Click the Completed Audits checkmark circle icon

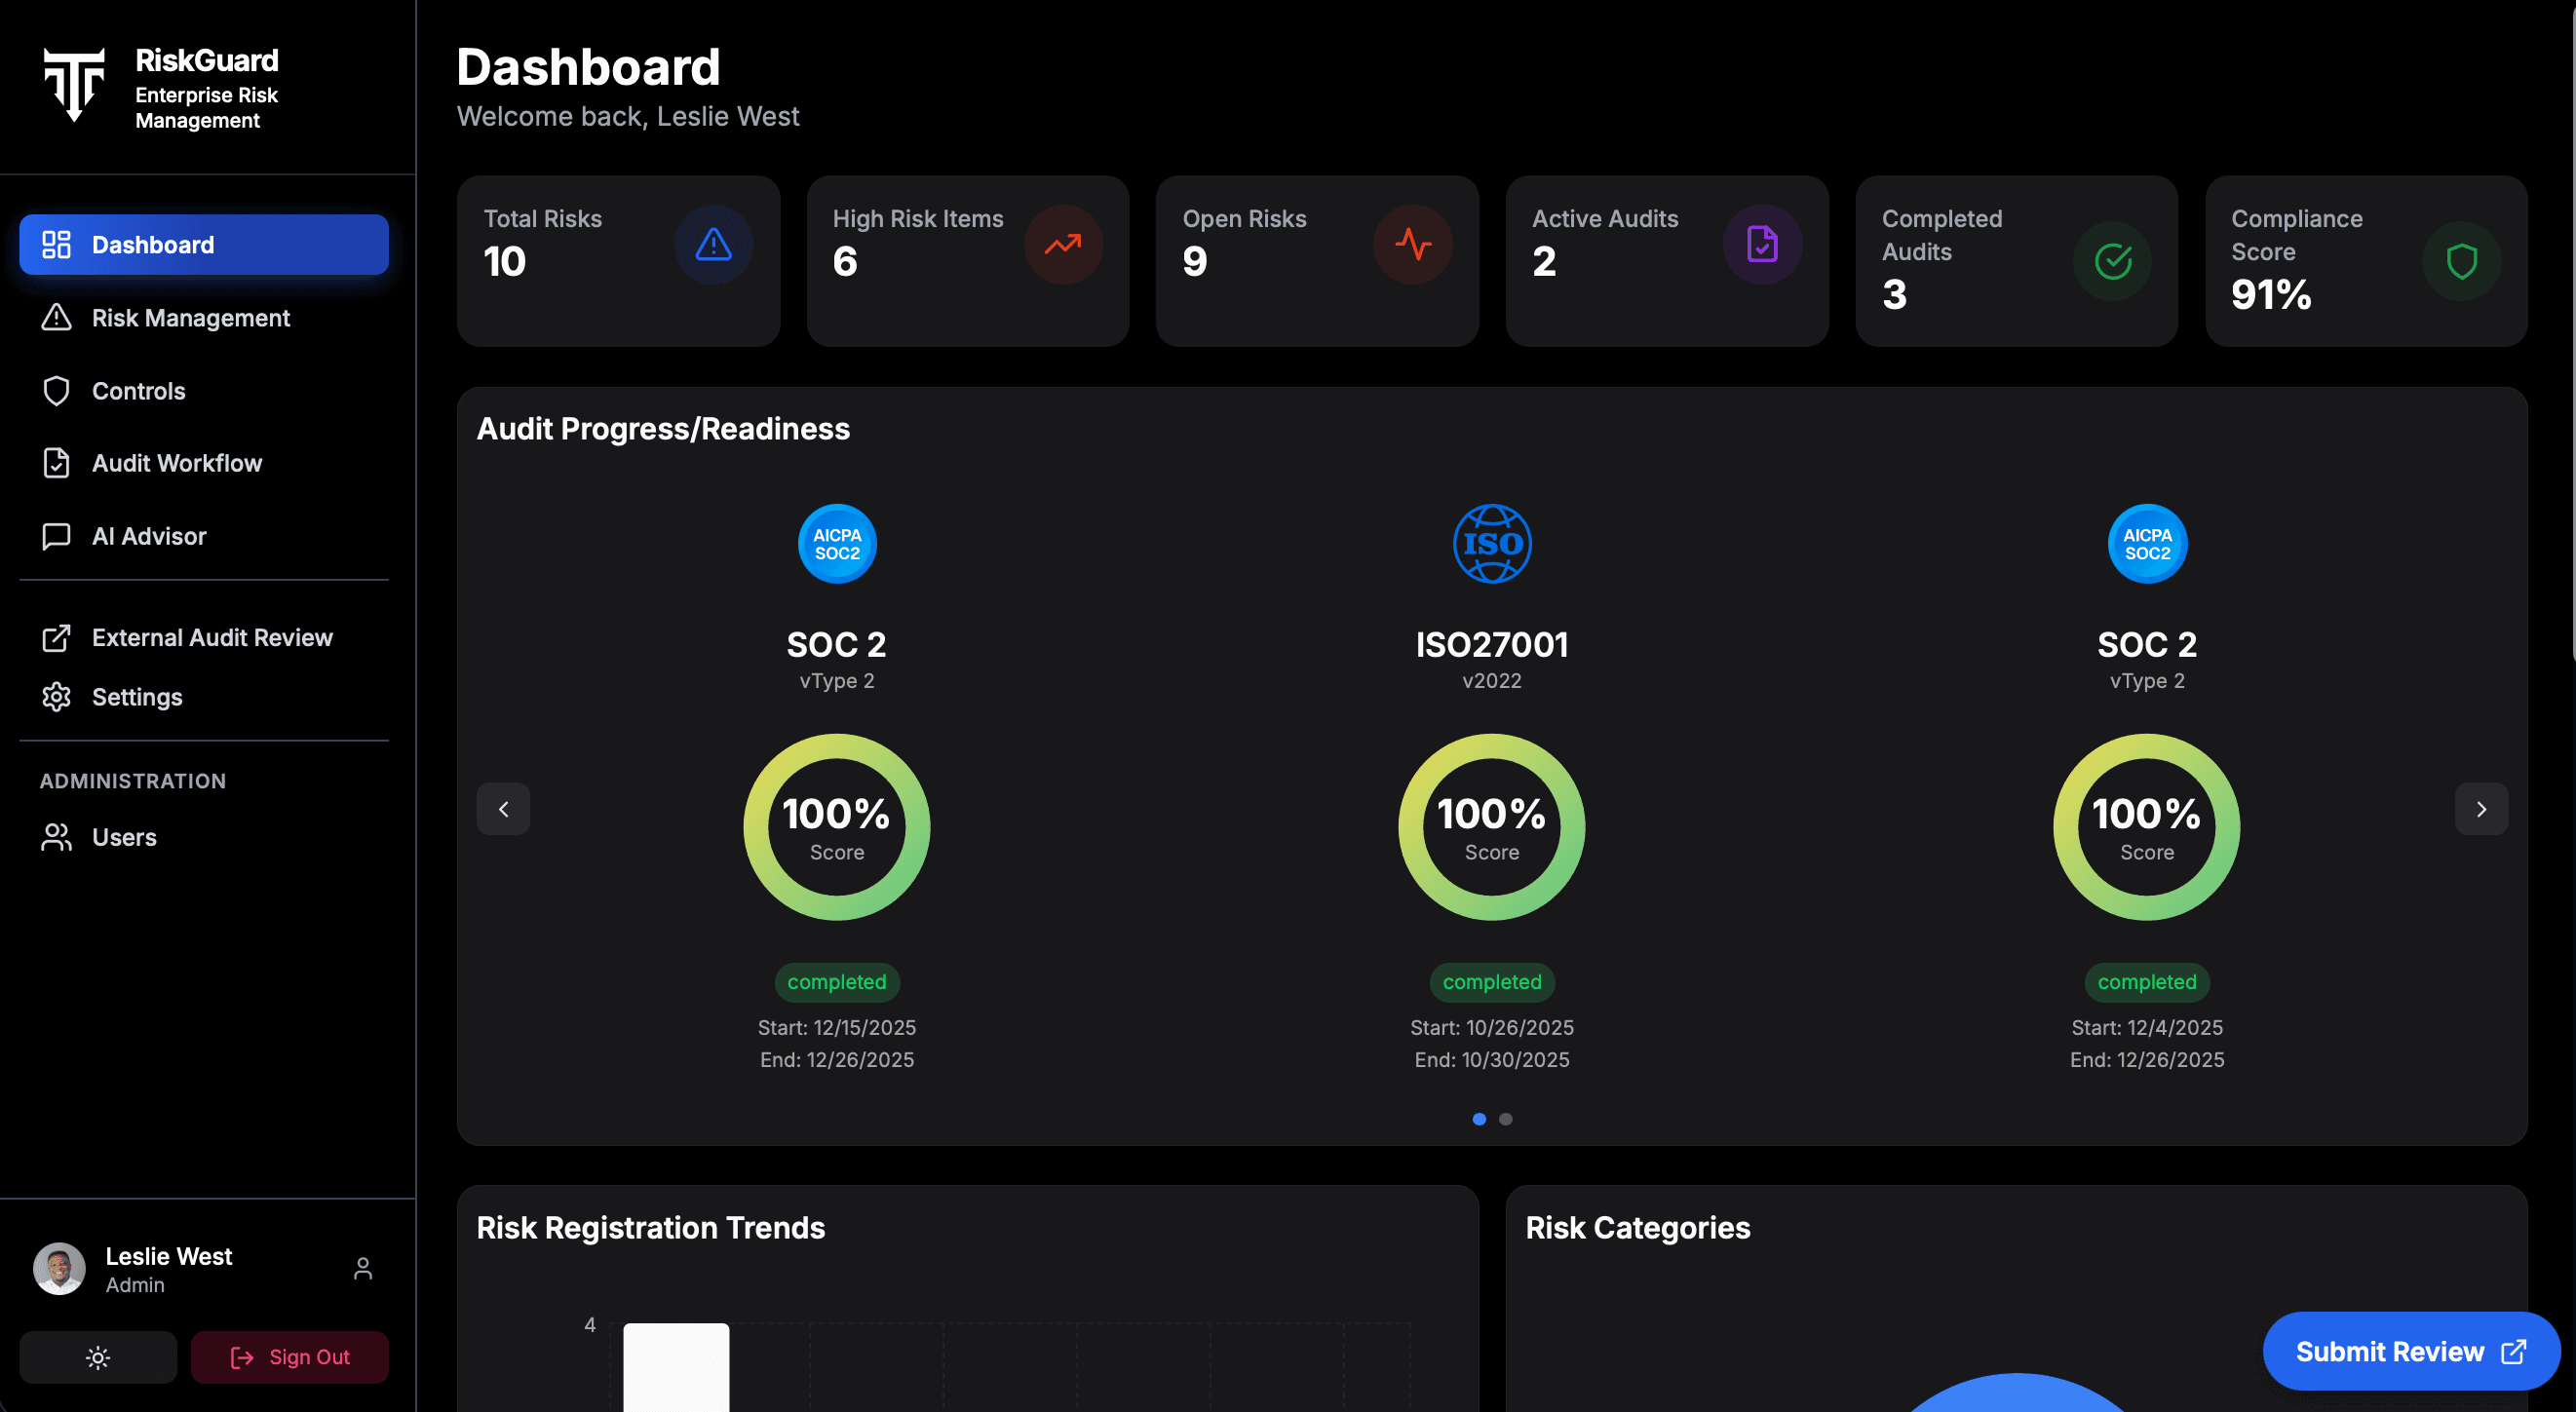pyautogui.click(x=2112, y=262)
